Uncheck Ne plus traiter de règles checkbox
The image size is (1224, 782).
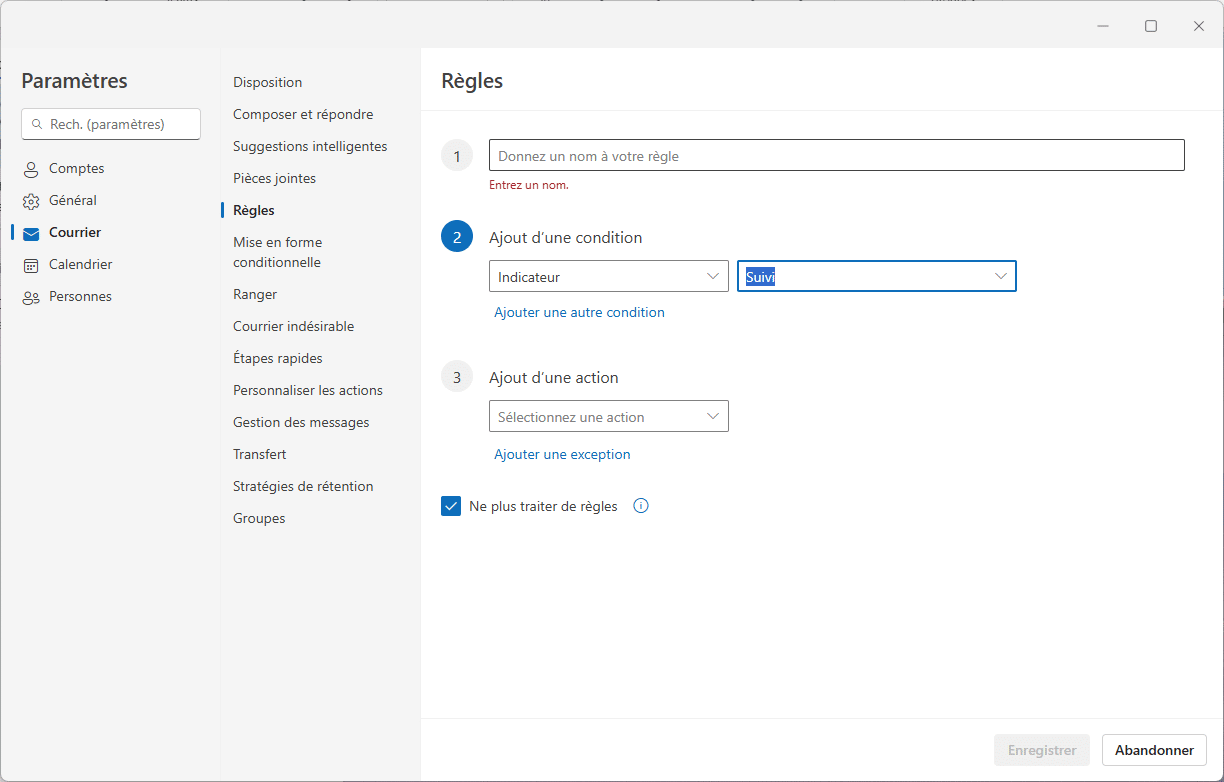tap(451, 506)
